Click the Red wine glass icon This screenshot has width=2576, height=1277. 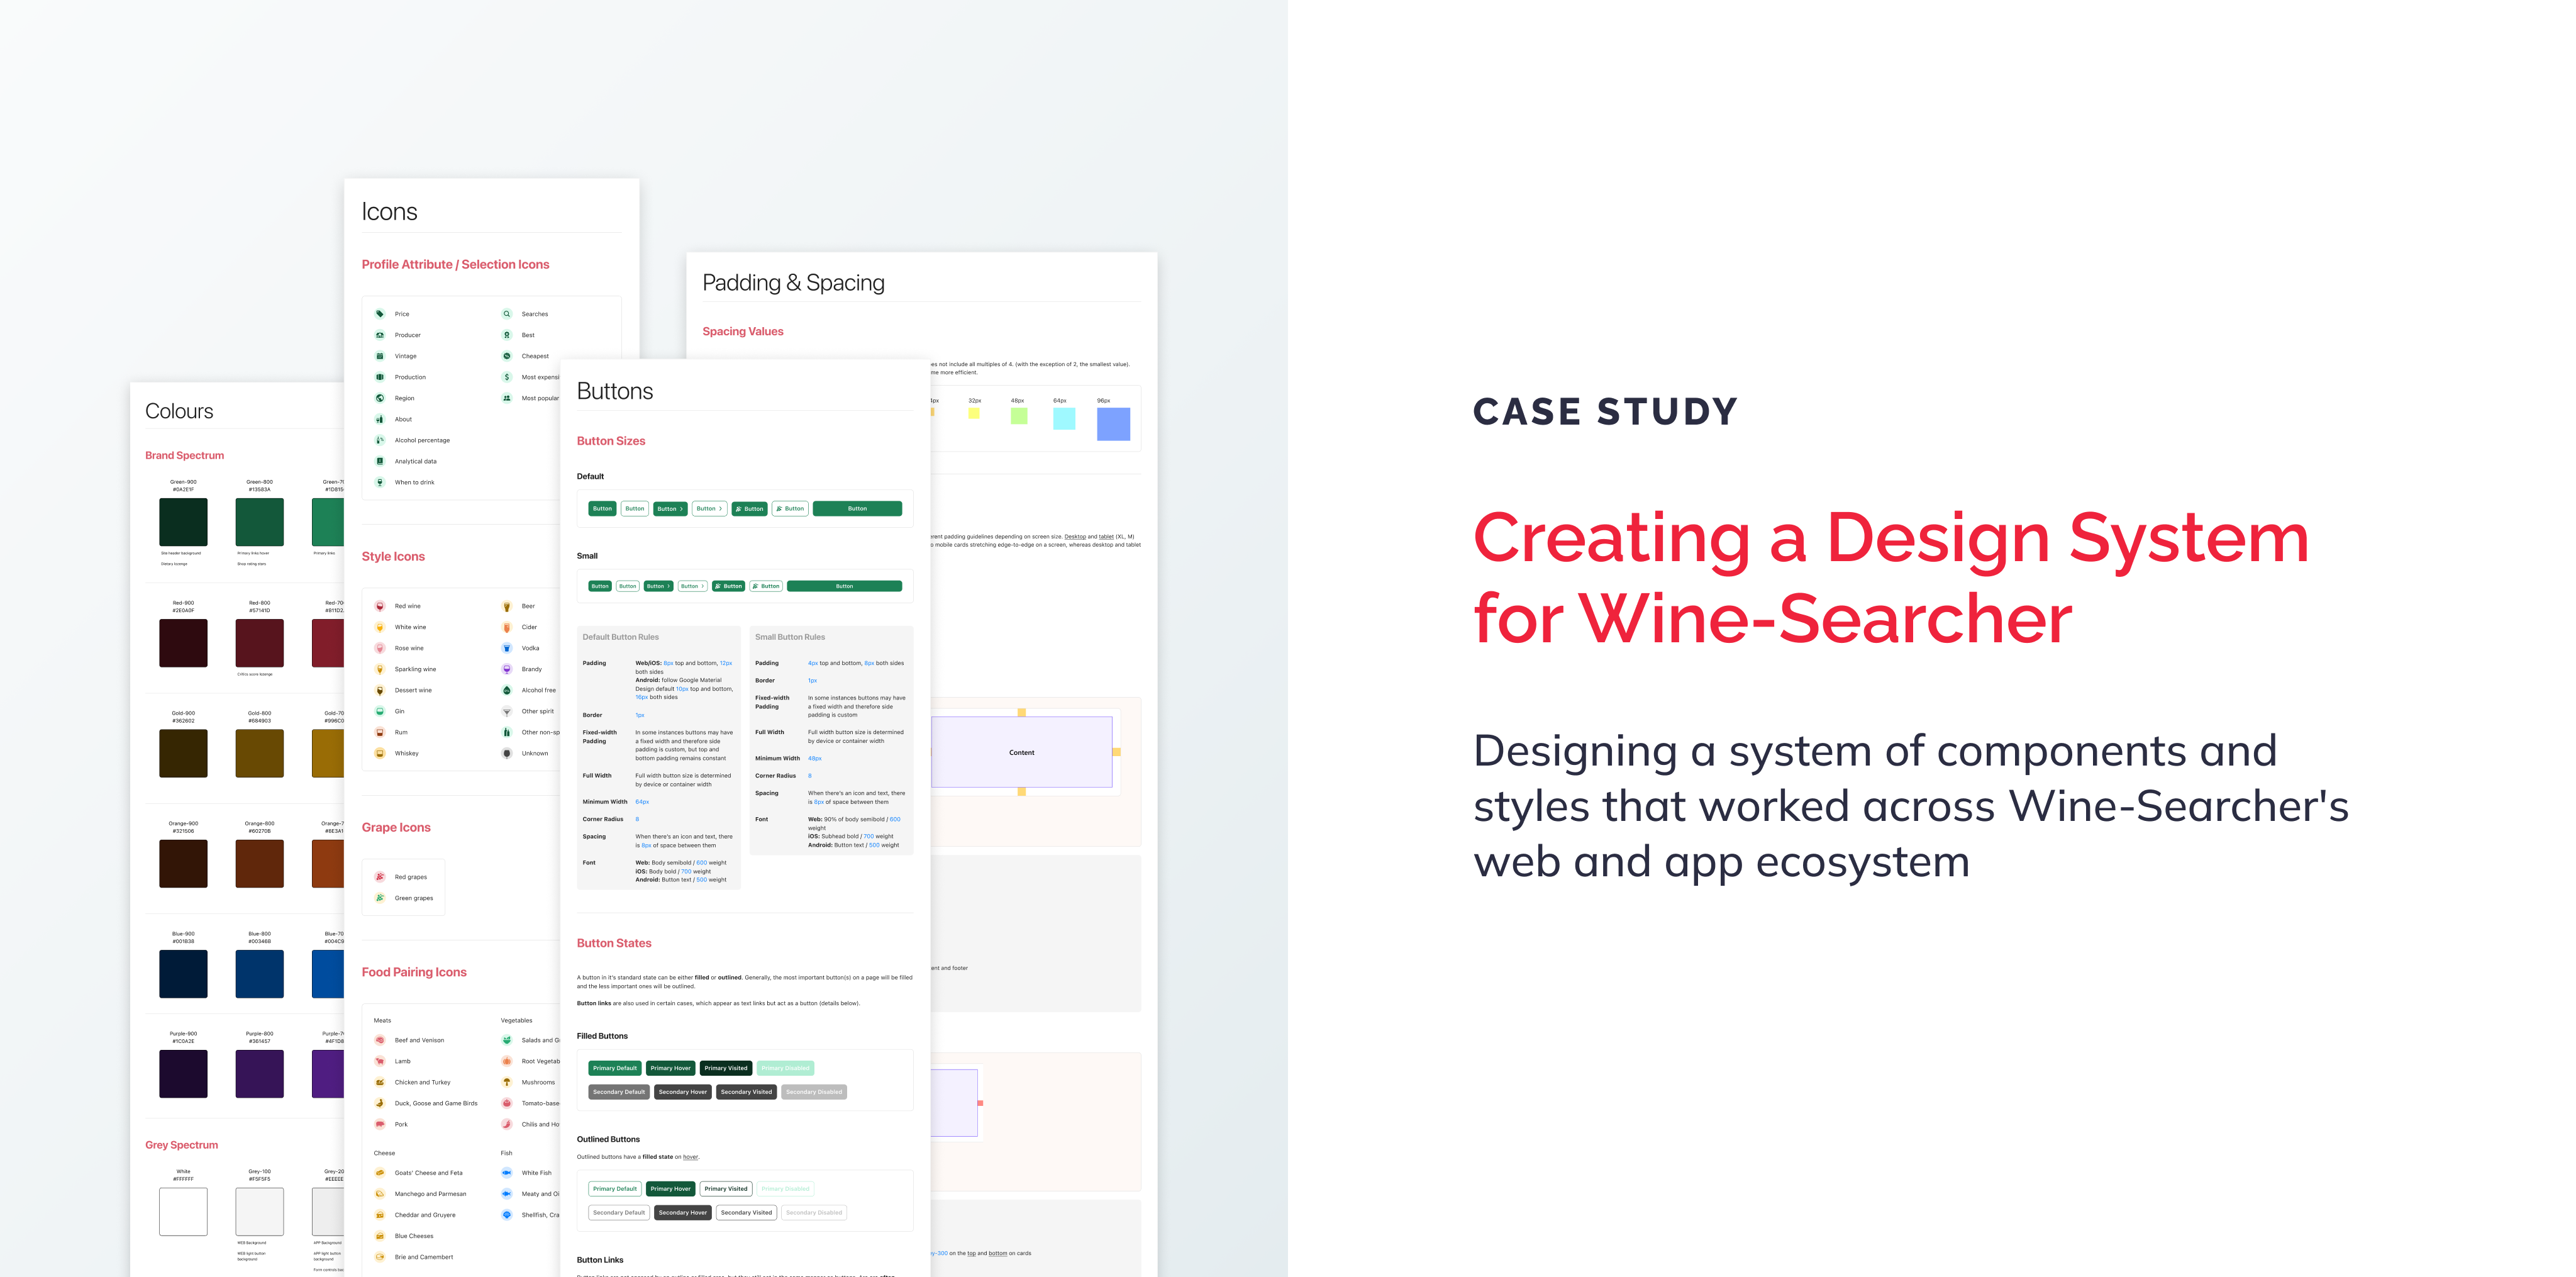pos(380,606)
